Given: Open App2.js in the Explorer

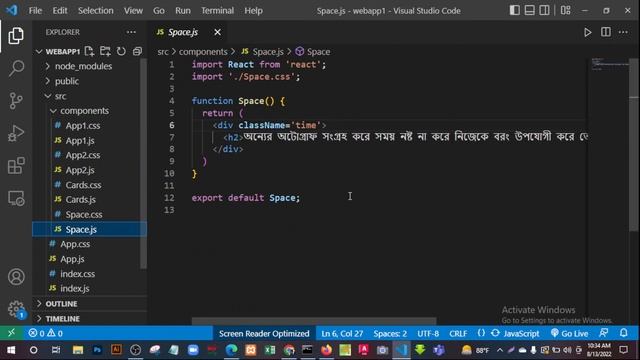Looking at the screenshot, I should tap(80, 170).
